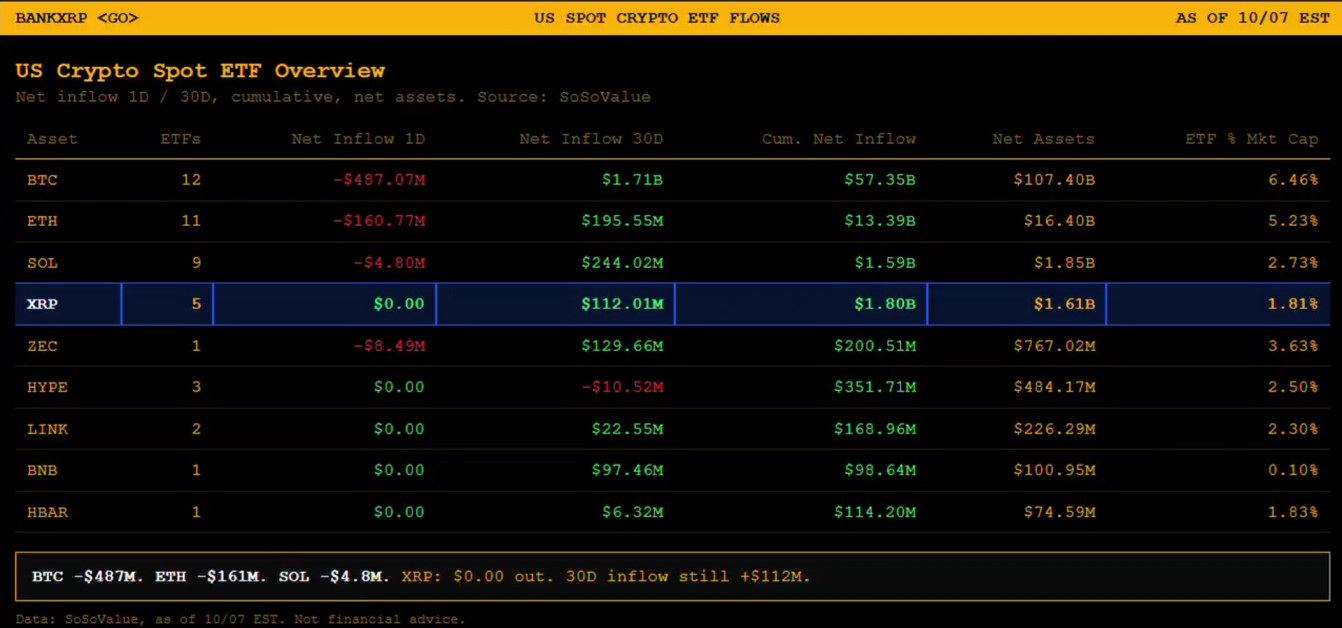Click XRP market cap share 1.81%
Screen dimensions: 1342x628
1293,304
